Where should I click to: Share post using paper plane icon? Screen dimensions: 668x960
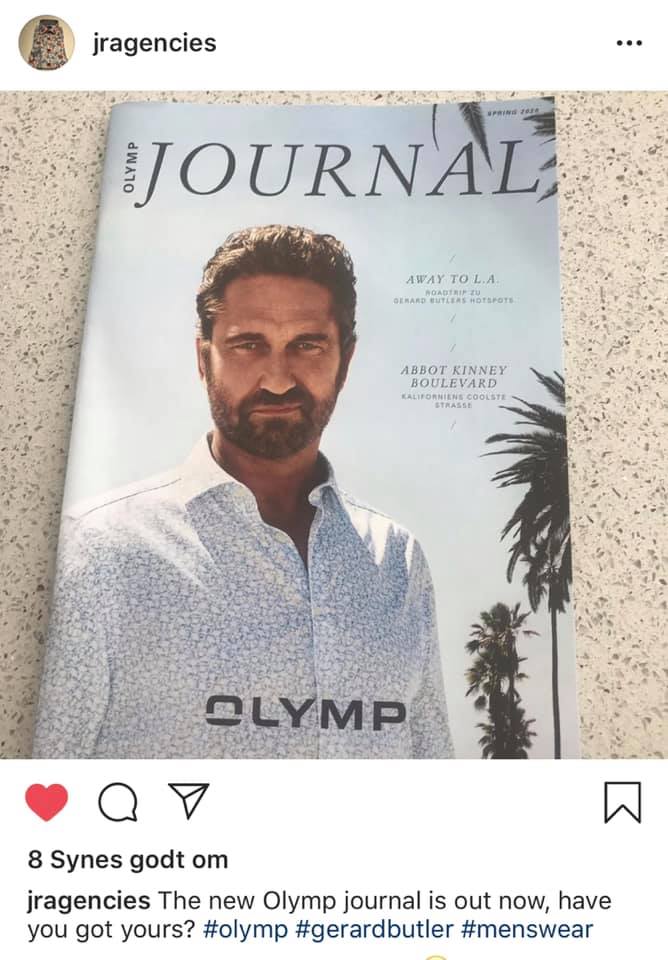tap(187, 801)
